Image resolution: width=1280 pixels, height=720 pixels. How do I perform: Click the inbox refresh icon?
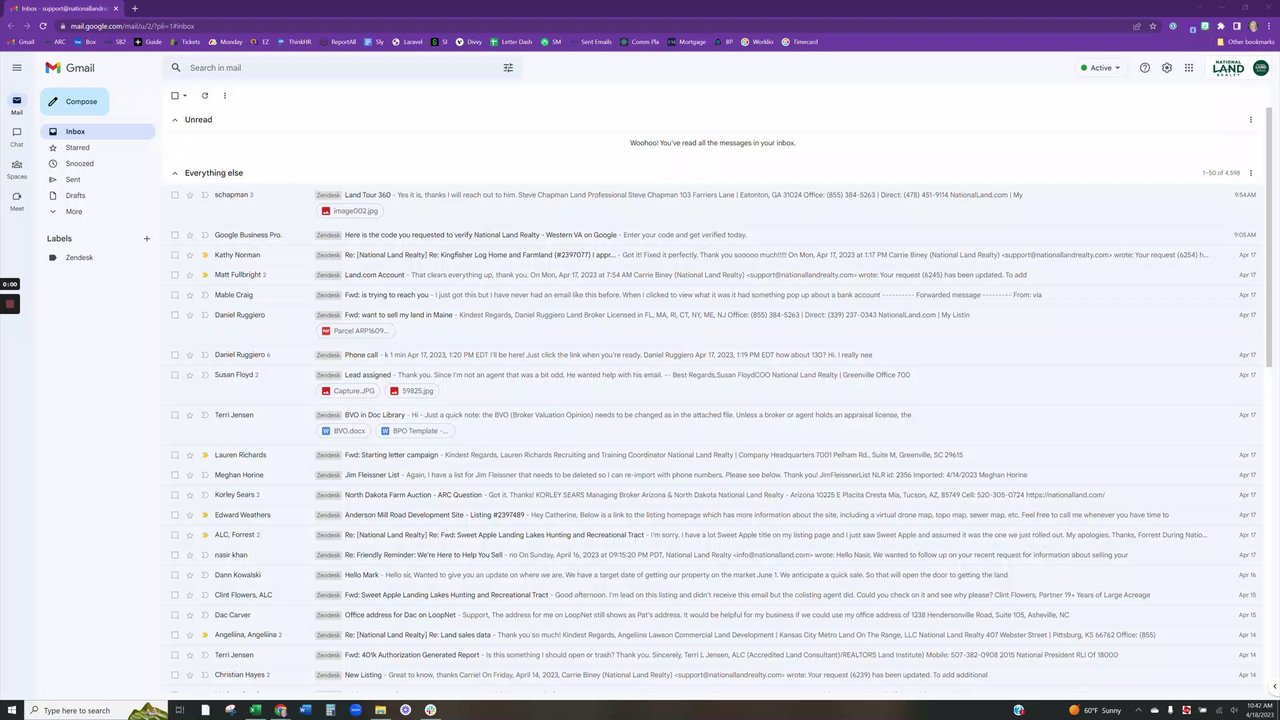205,96
